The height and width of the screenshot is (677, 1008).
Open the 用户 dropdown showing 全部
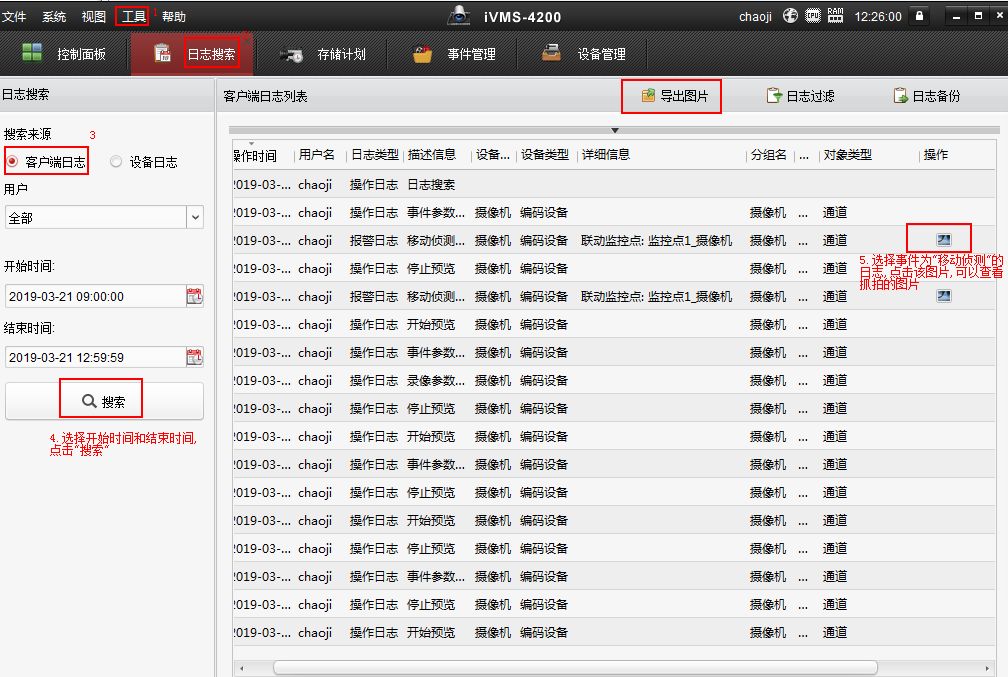tap(104, 217)
